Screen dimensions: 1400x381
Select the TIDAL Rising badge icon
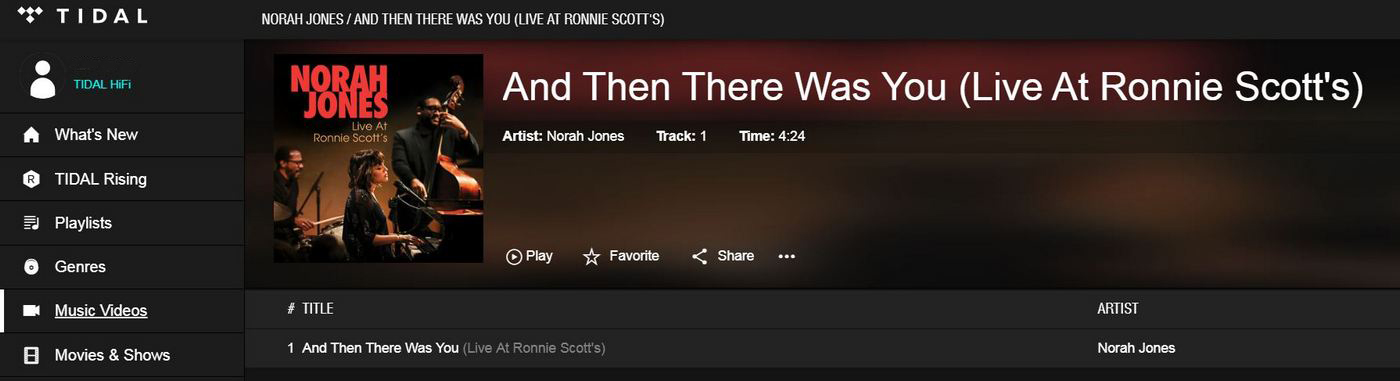(x=31, y=179)
